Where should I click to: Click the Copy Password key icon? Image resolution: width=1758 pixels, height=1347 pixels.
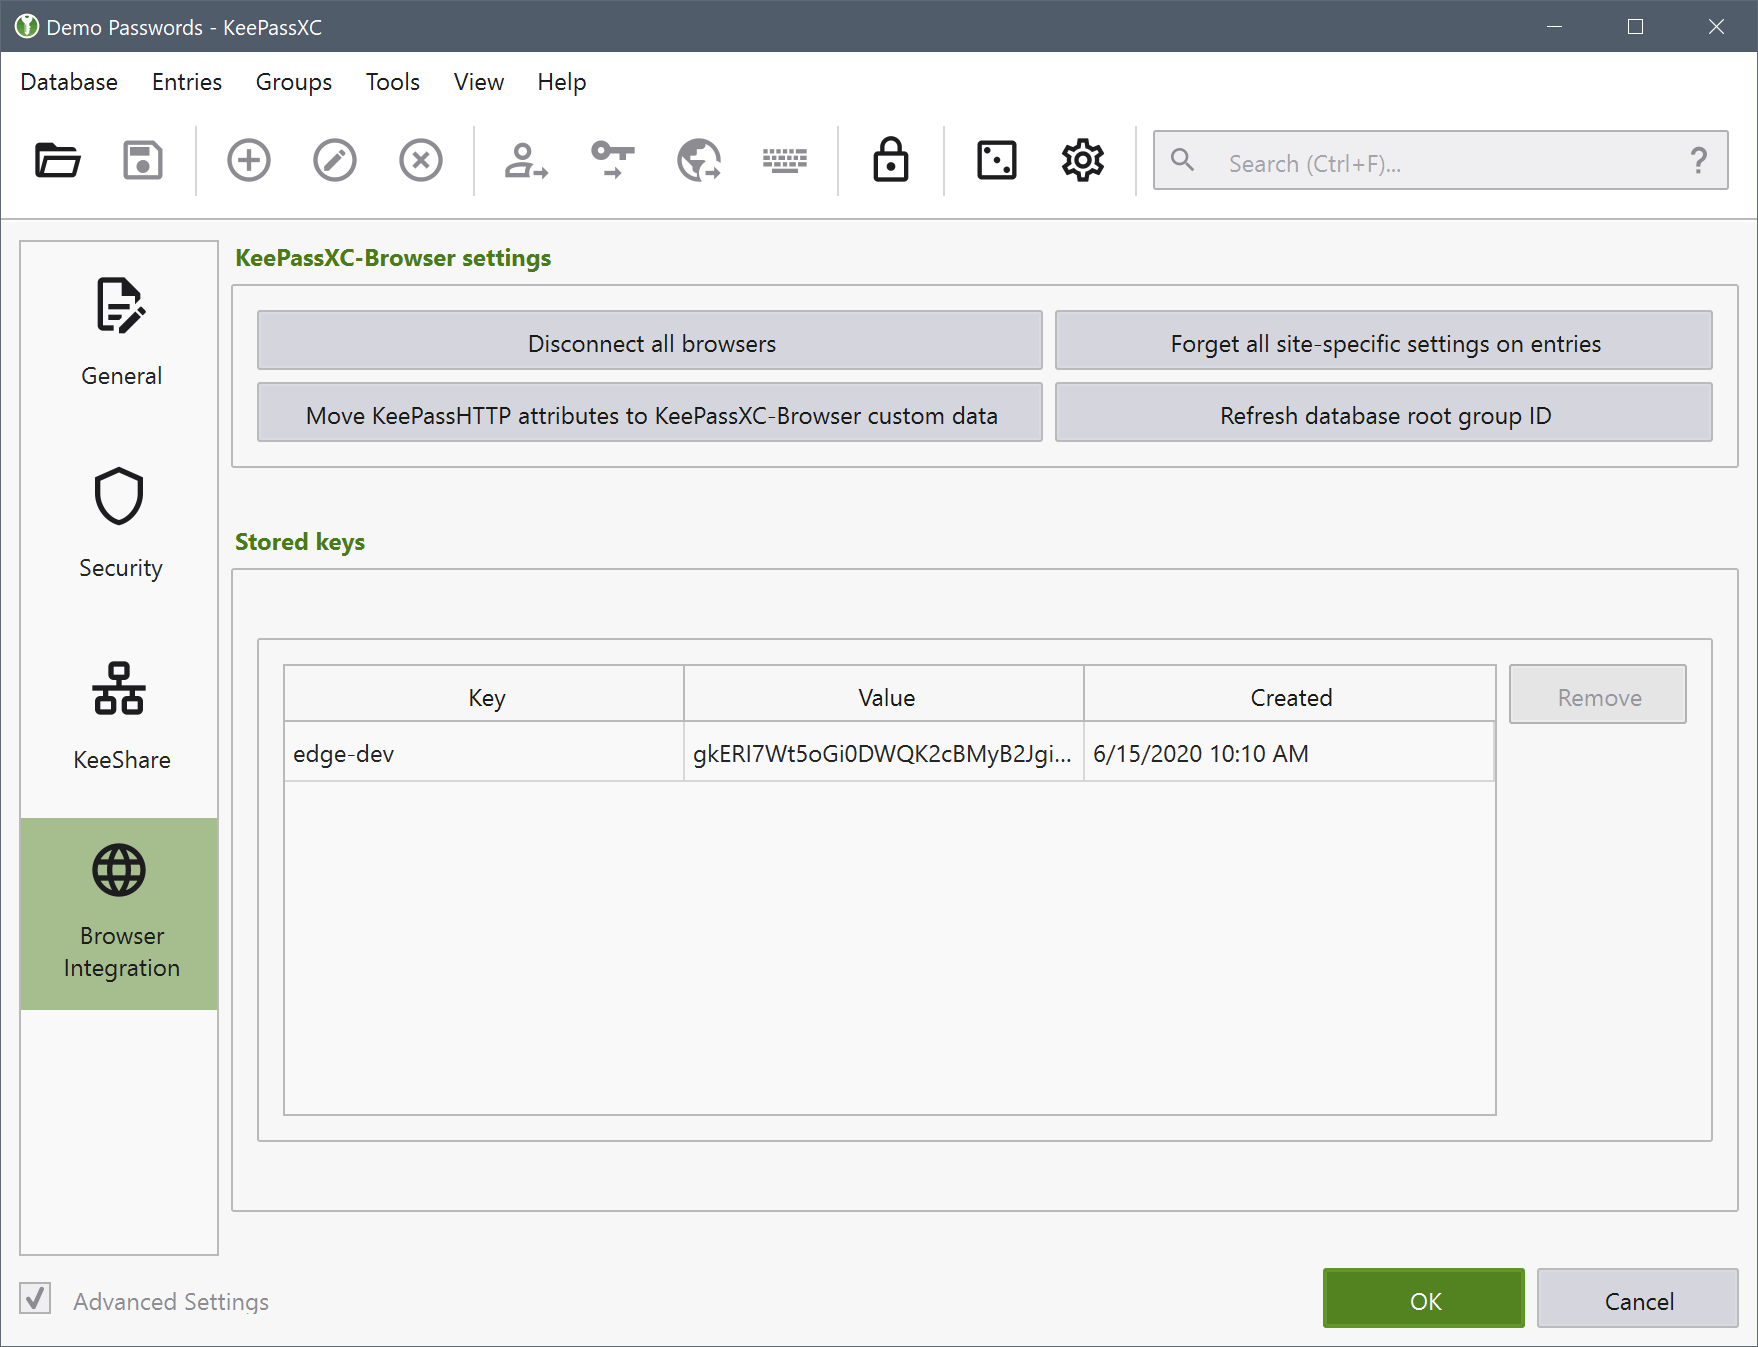[x=612, y=160]
